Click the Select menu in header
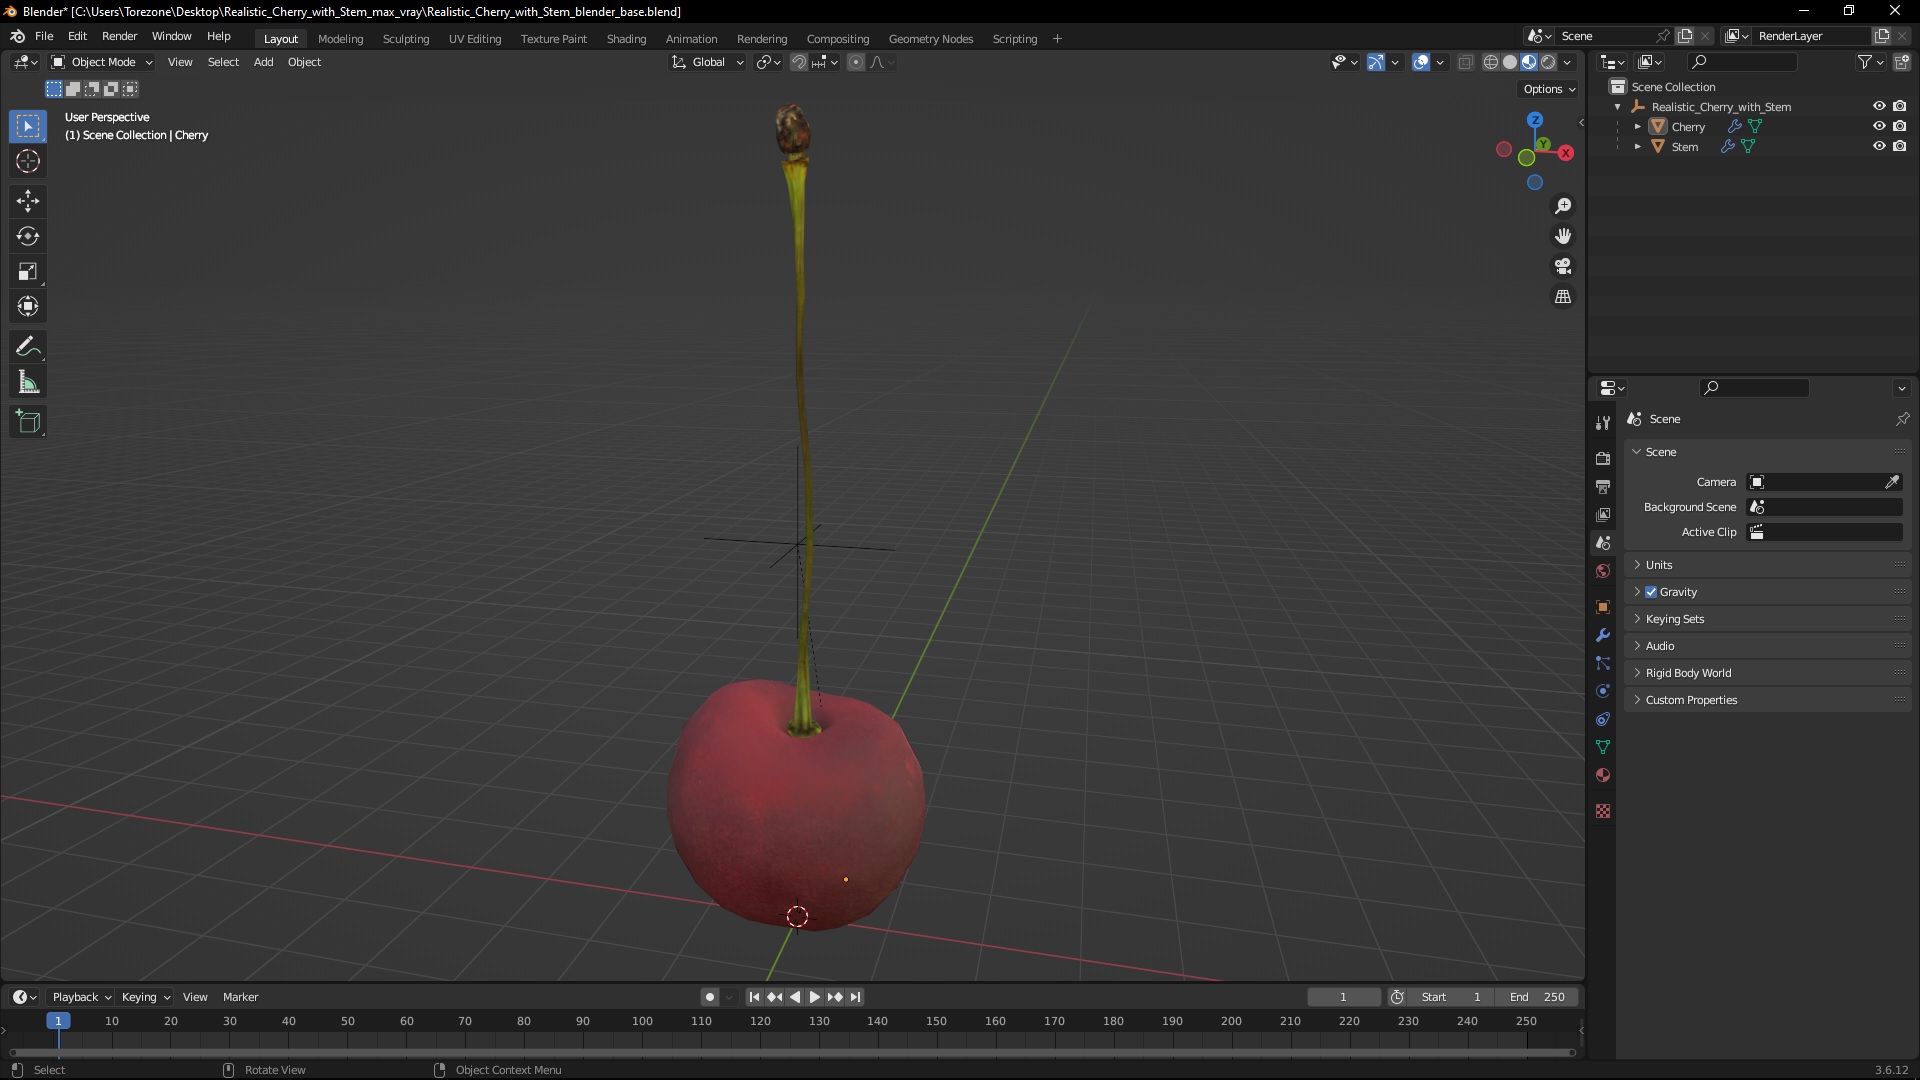The width and height of the screenshot is (1920, 1080). tap(222, 62)
